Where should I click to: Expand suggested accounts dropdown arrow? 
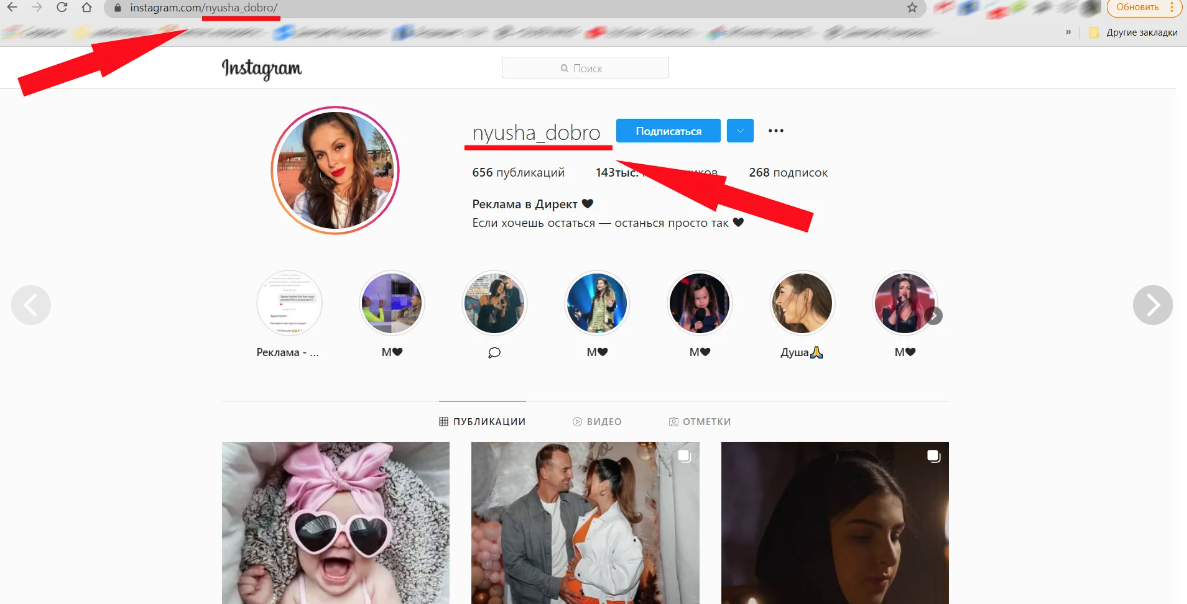[x=740, y=131]
